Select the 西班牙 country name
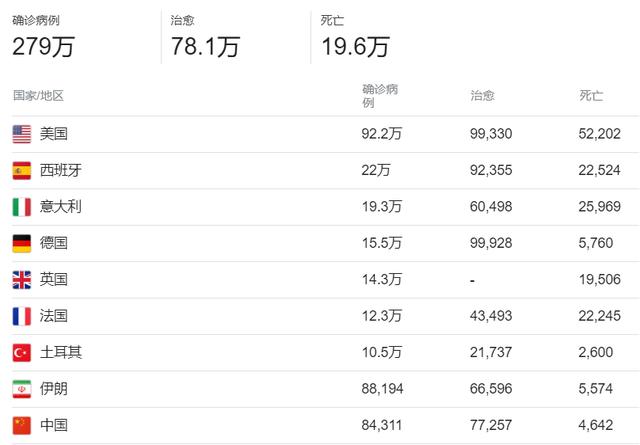Image resolution: width=640 pixels, height=445 pixels. [61, 170]
